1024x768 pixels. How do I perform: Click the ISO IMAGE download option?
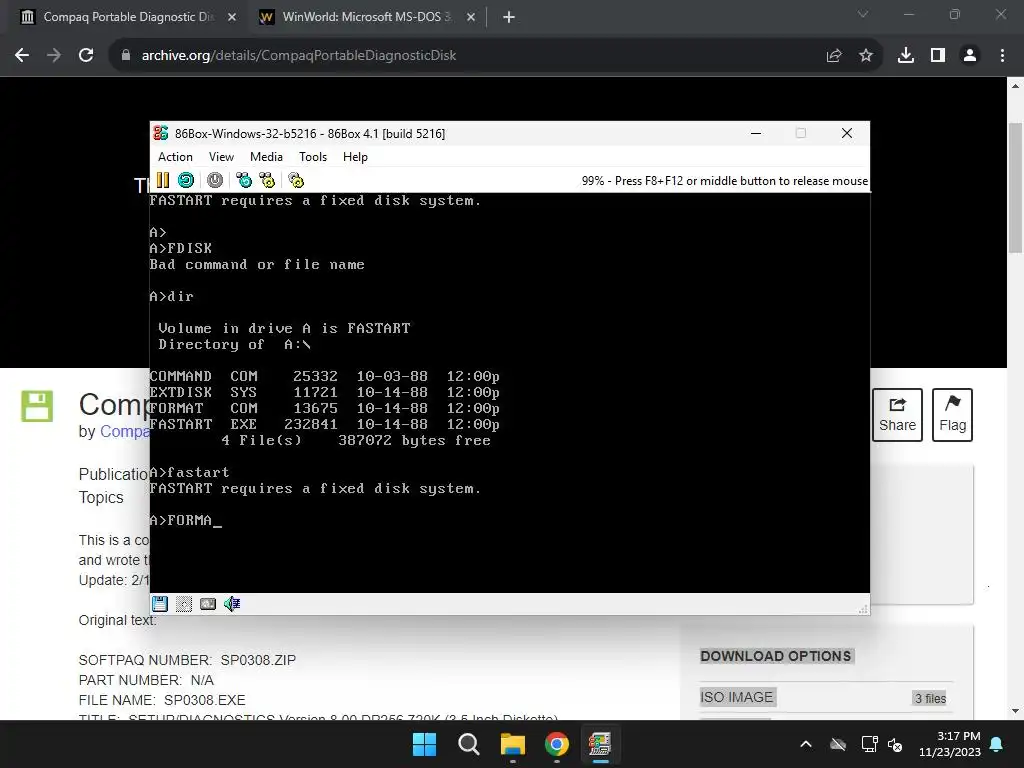point(737,697)
